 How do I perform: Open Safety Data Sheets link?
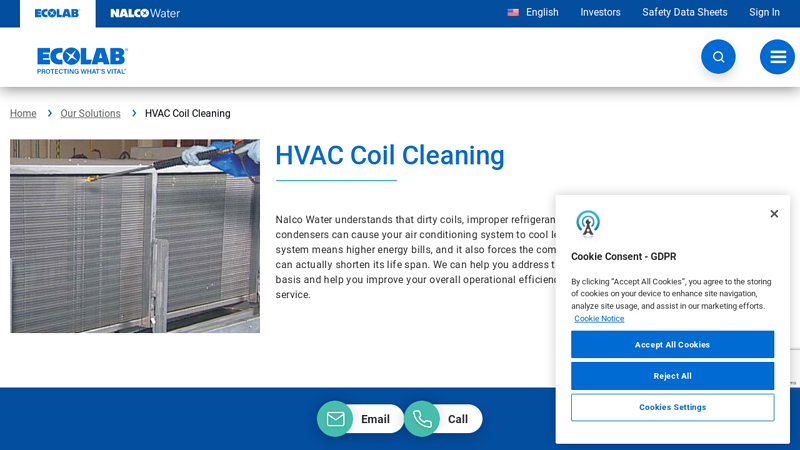685,12
